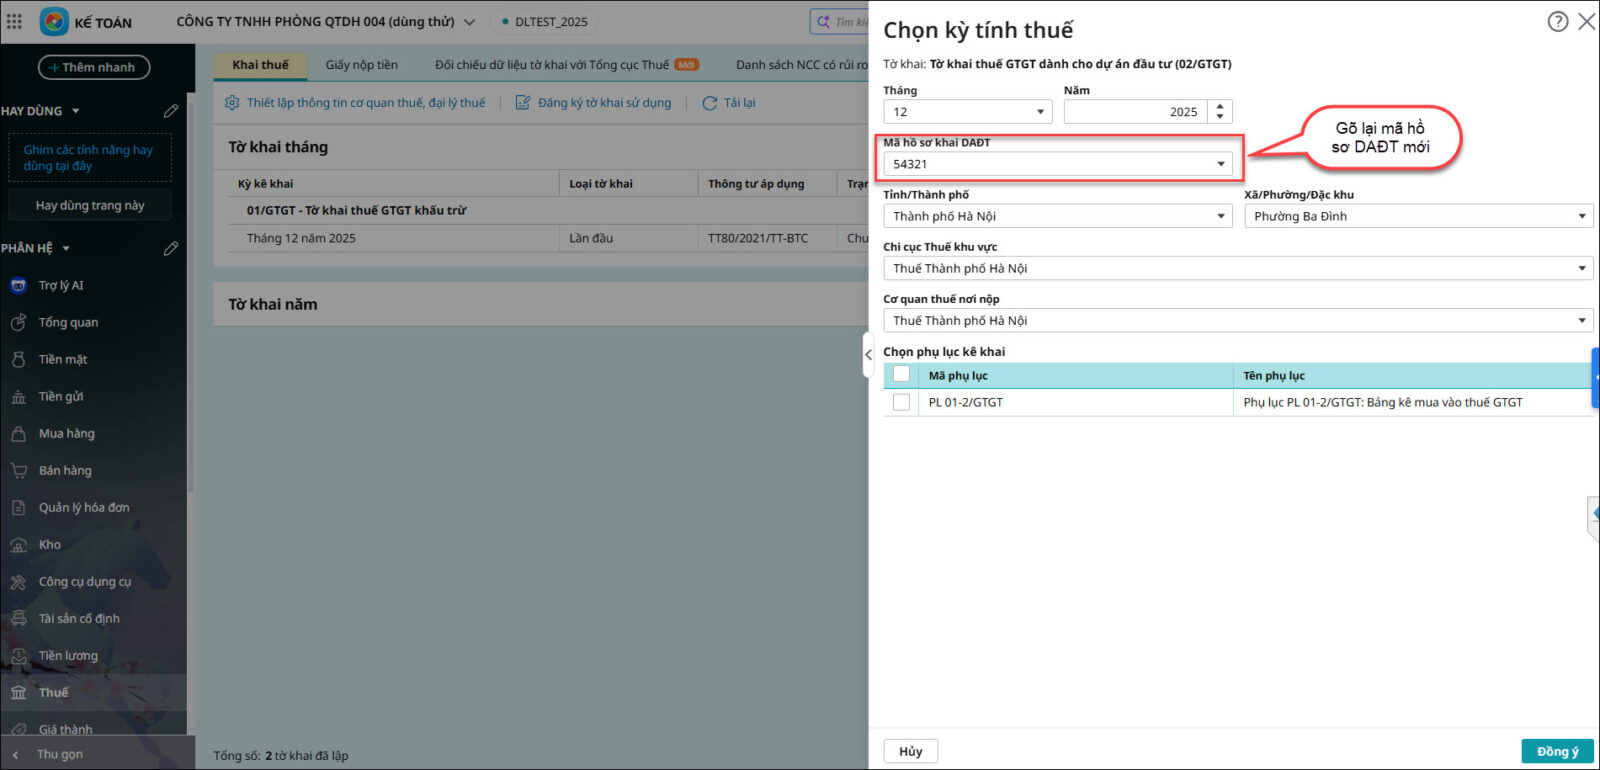The width and height of the screenshot is (1600, 770).
Task: Click the pencil icon beside PHÂN HỆ
Action: (171, 248)
